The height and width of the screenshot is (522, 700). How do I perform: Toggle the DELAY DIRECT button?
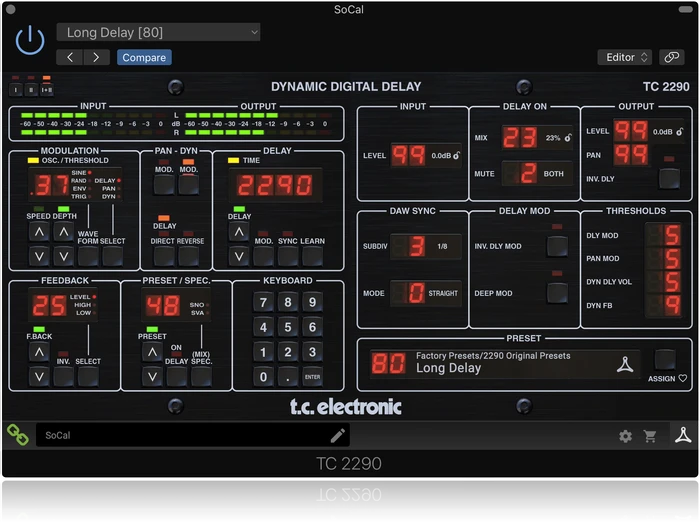(x=164, y=256)
